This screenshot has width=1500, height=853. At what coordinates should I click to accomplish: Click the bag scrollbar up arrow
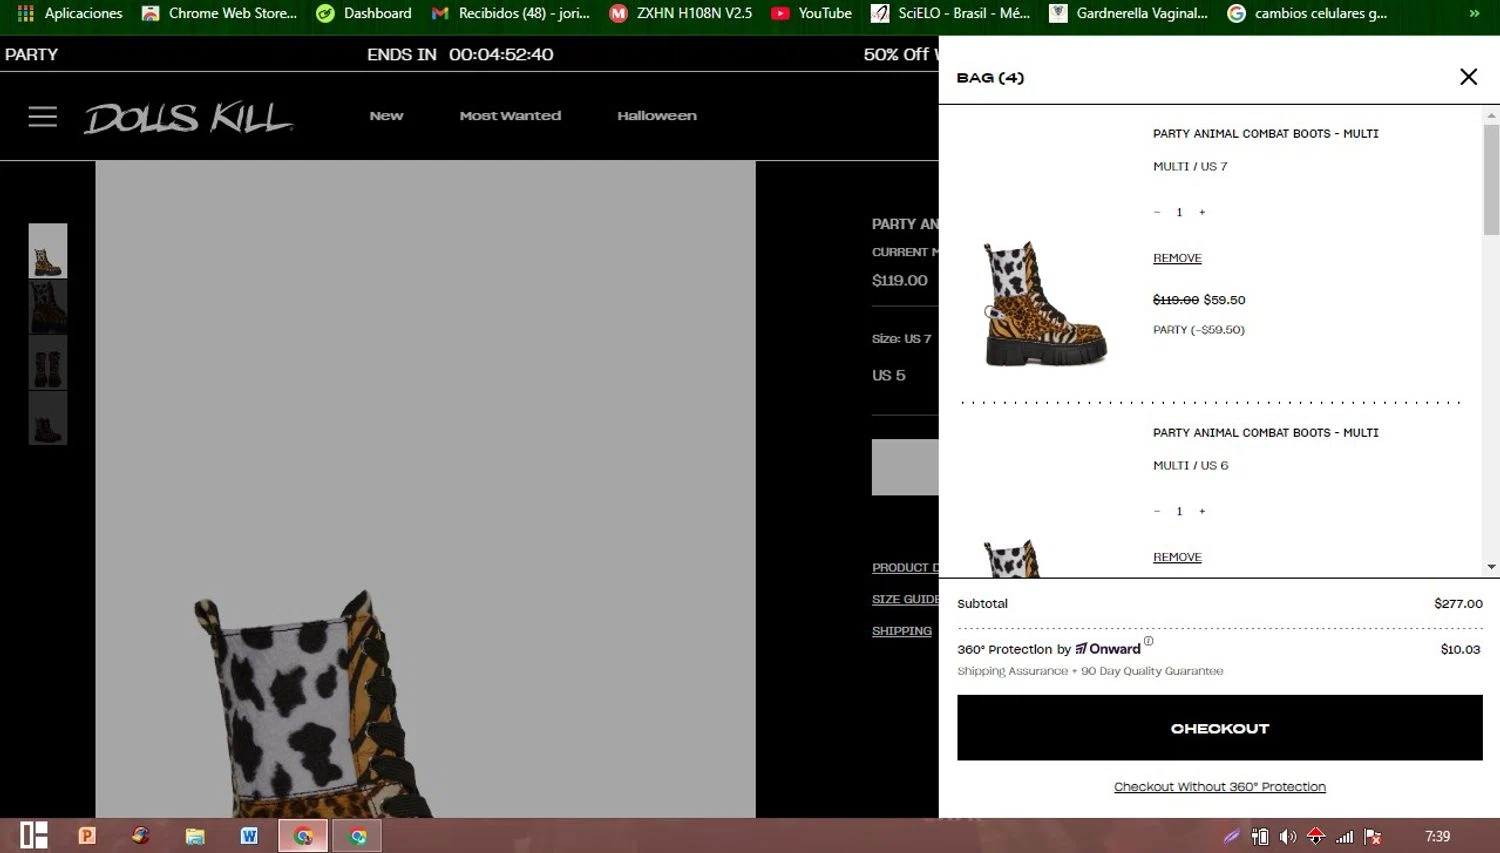tap(1491, 115)
